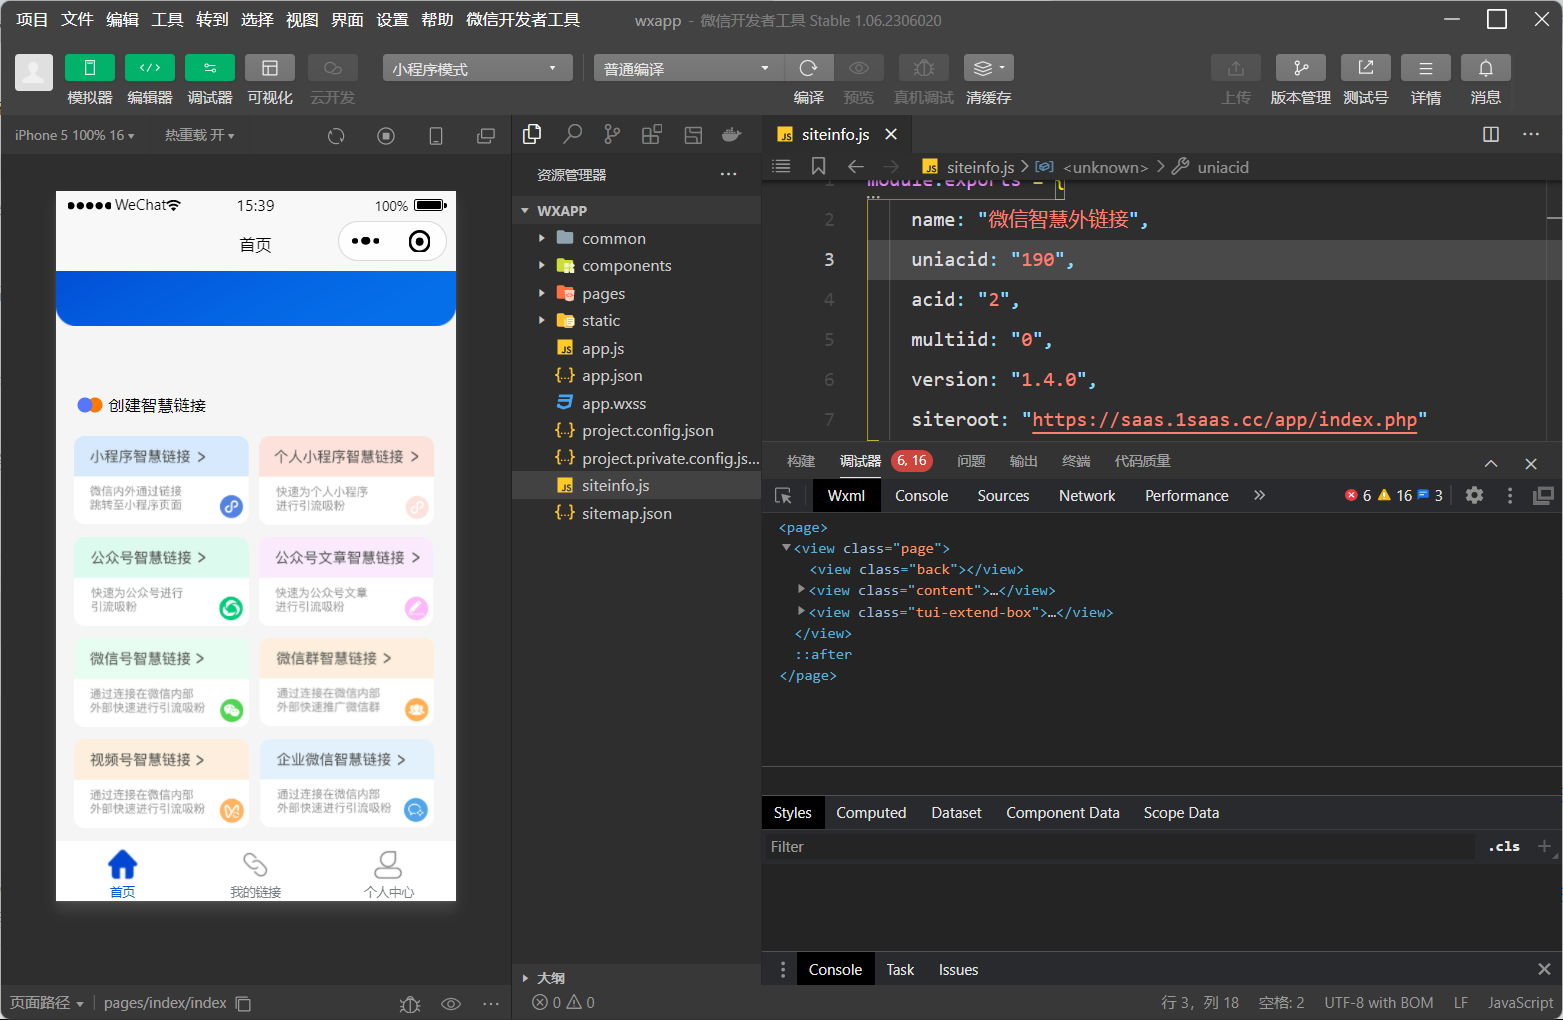
Task: Switch to the Network tab in DevTools
Action: pos(1086,495)
